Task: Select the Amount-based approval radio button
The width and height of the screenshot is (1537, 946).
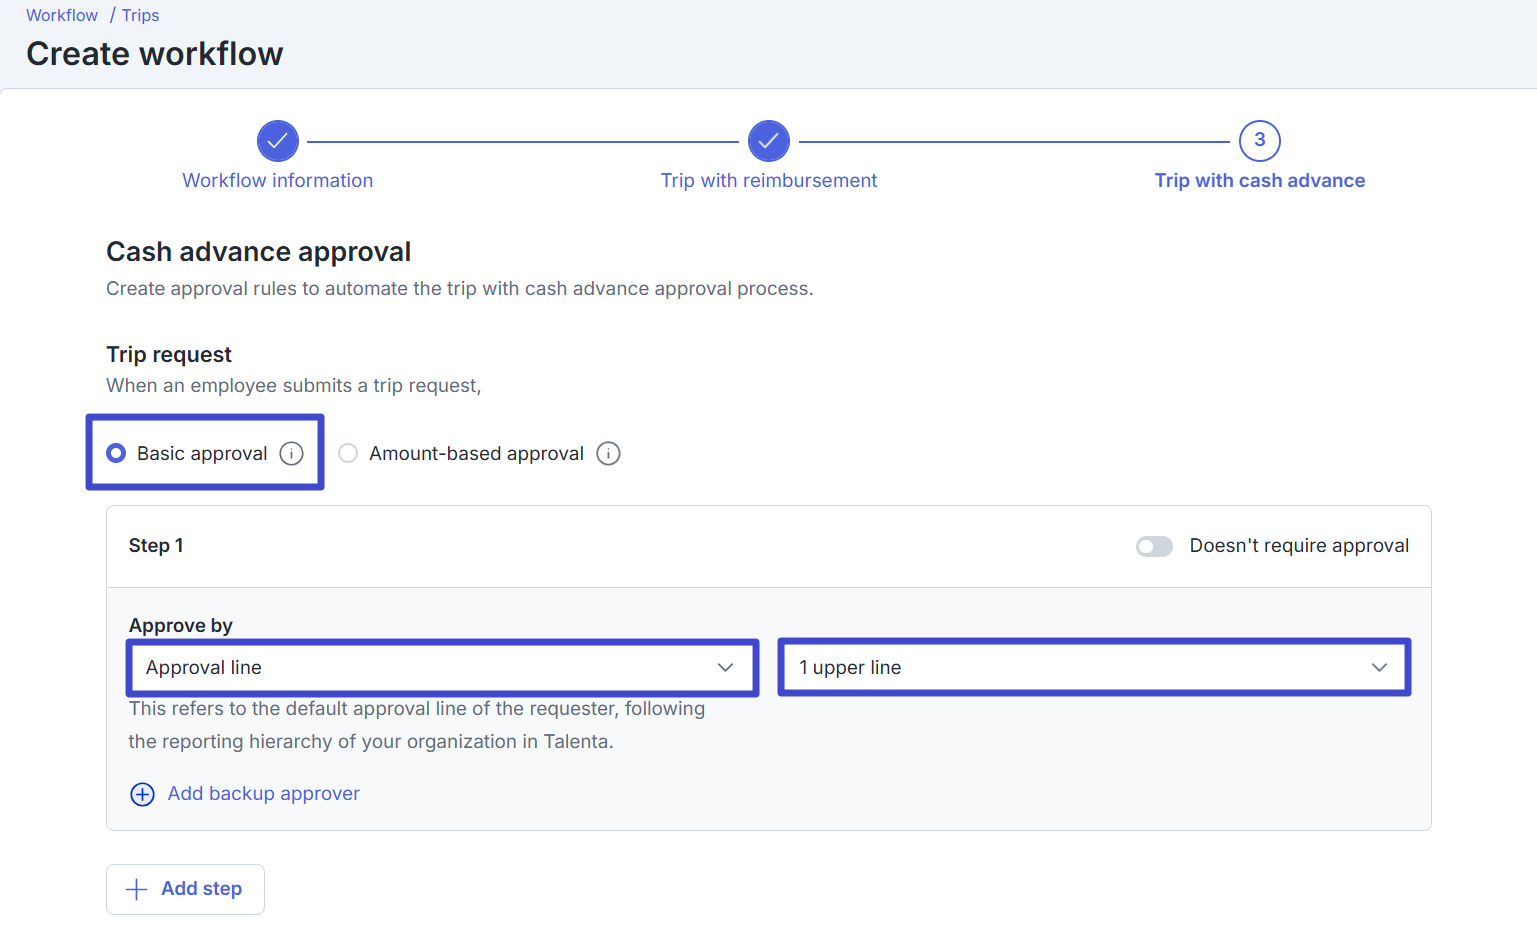Action: tap(348, 454)
